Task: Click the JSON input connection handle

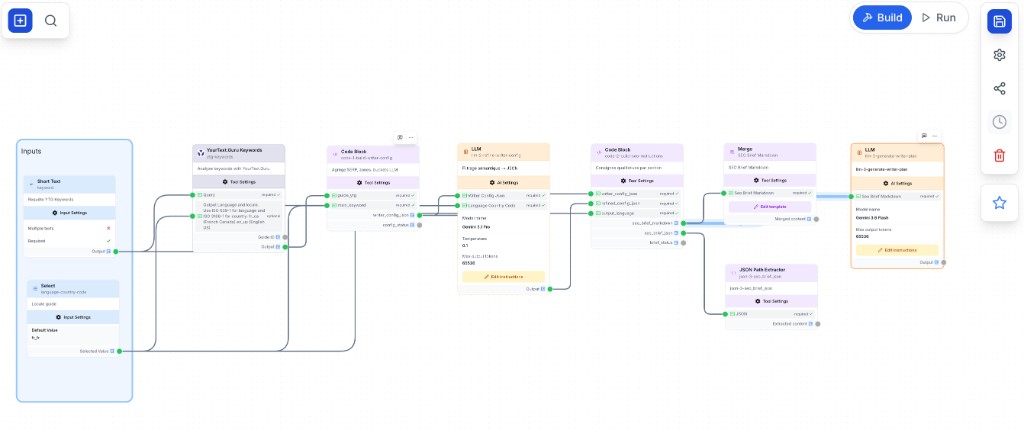Action: (x=726, y=313)
